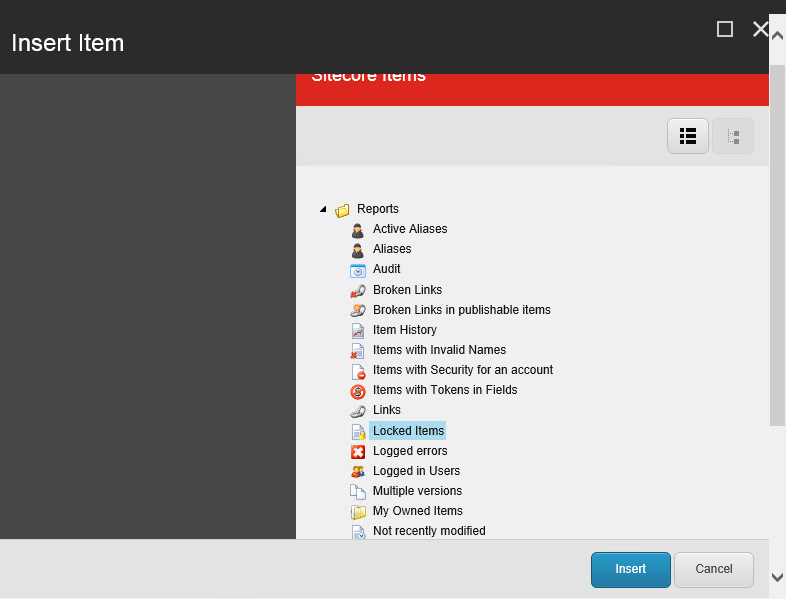Select the Logged errors report
Screen dimensions: 786x599
[410, 451]
